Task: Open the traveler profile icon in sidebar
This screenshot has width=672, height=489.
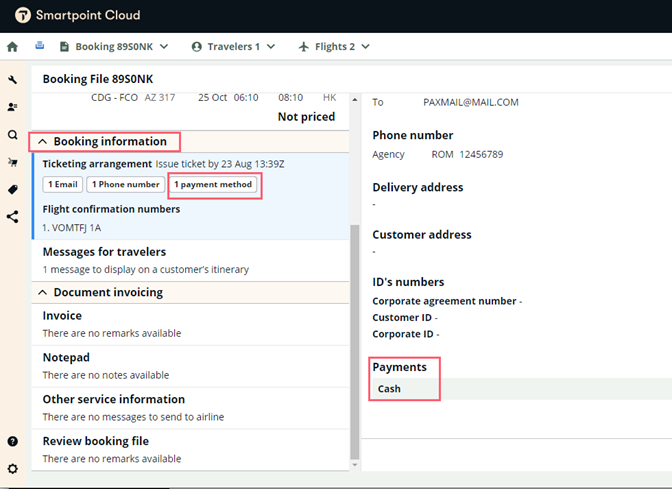Action: [x=12, y=107]
